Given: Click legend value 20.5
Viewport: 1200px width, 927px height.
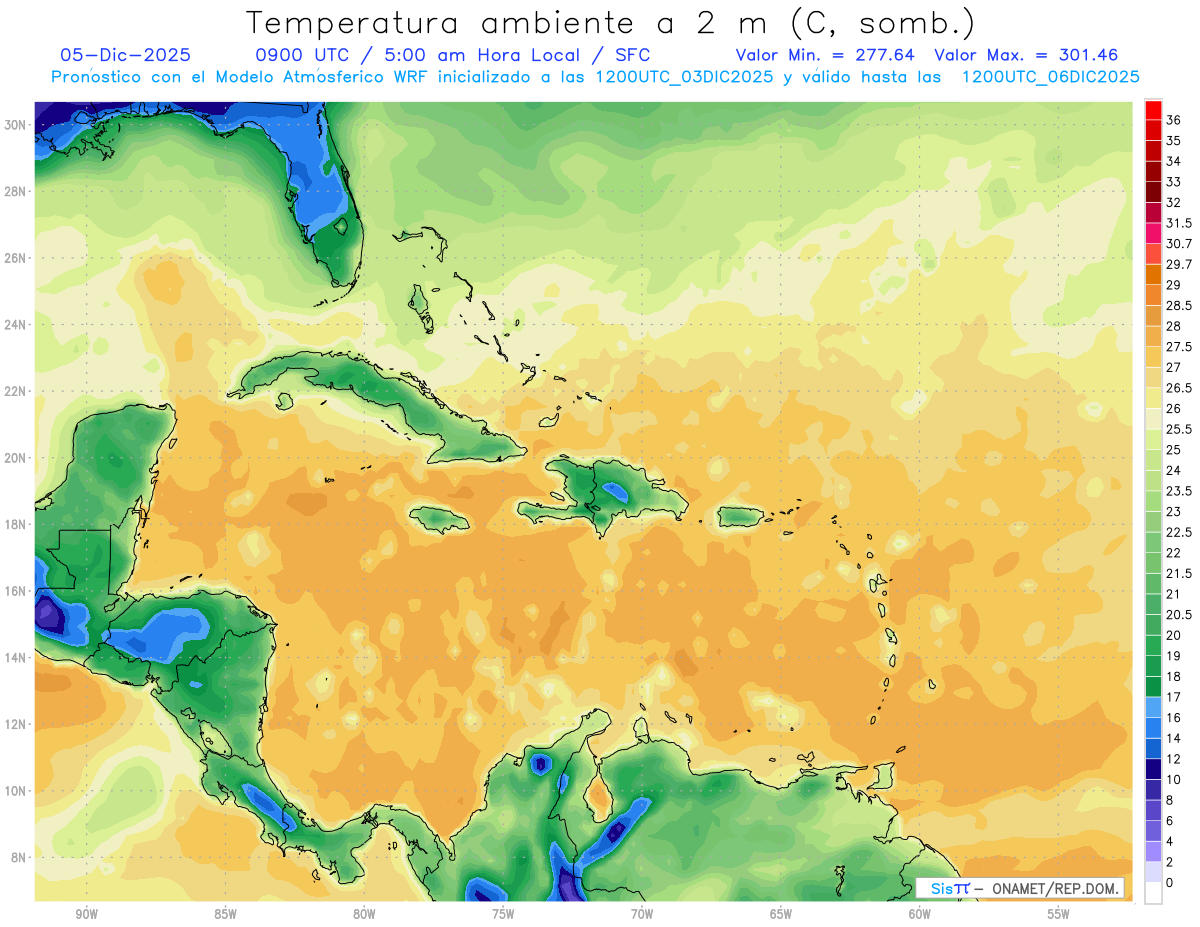Looking at the screenshot, I should (x=1179, y=614).
